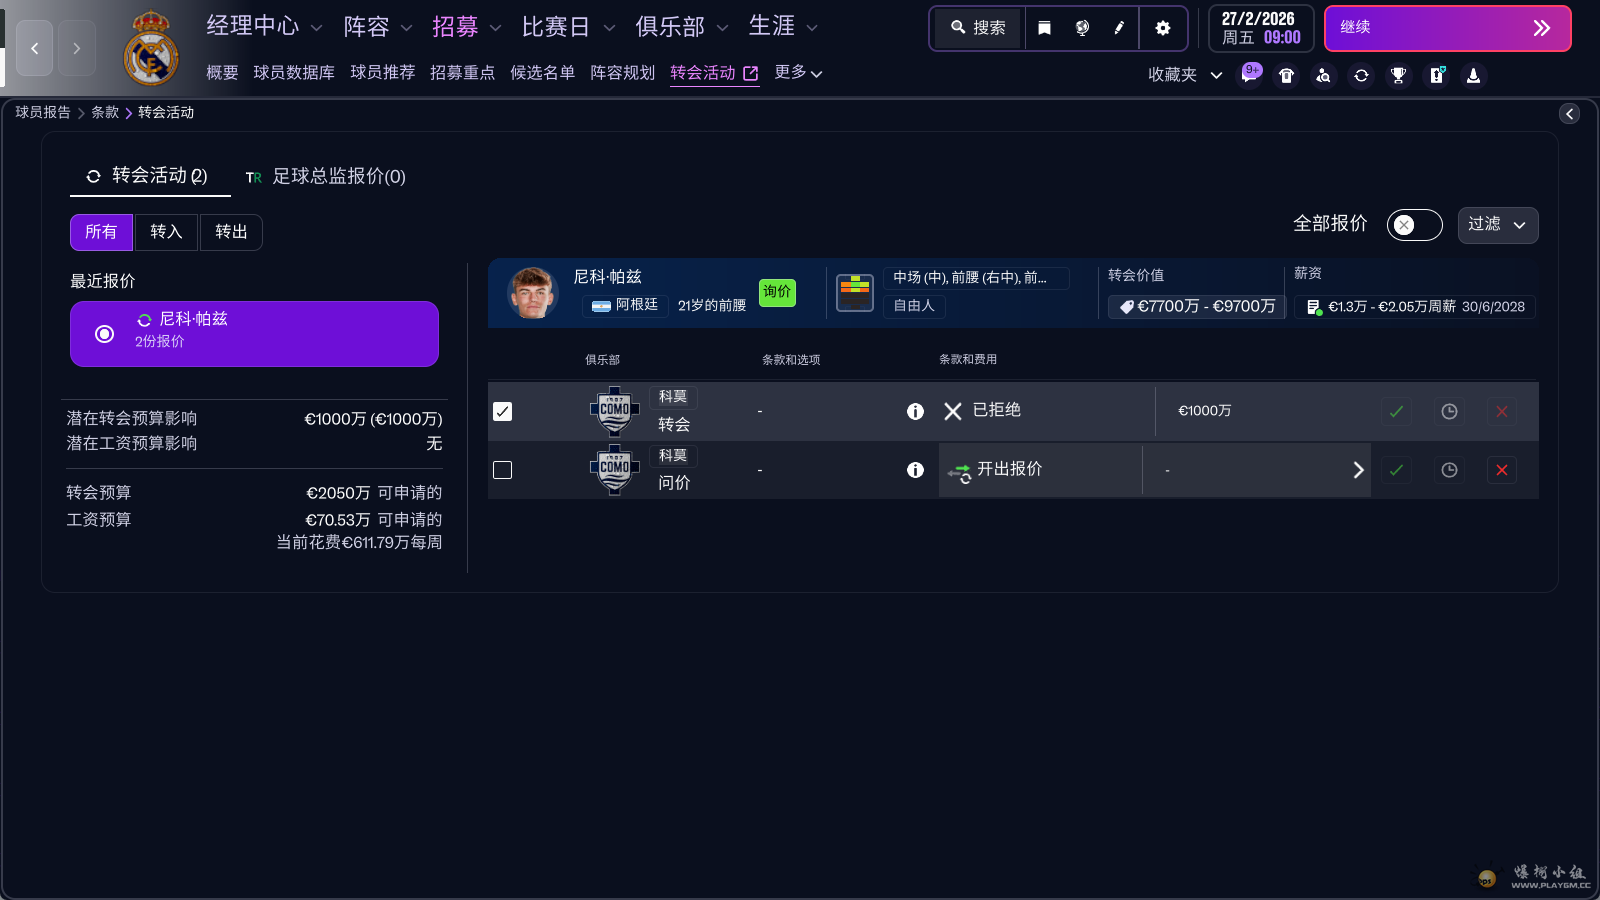View info icon on the rejected Como offer row

coord(915,411)
